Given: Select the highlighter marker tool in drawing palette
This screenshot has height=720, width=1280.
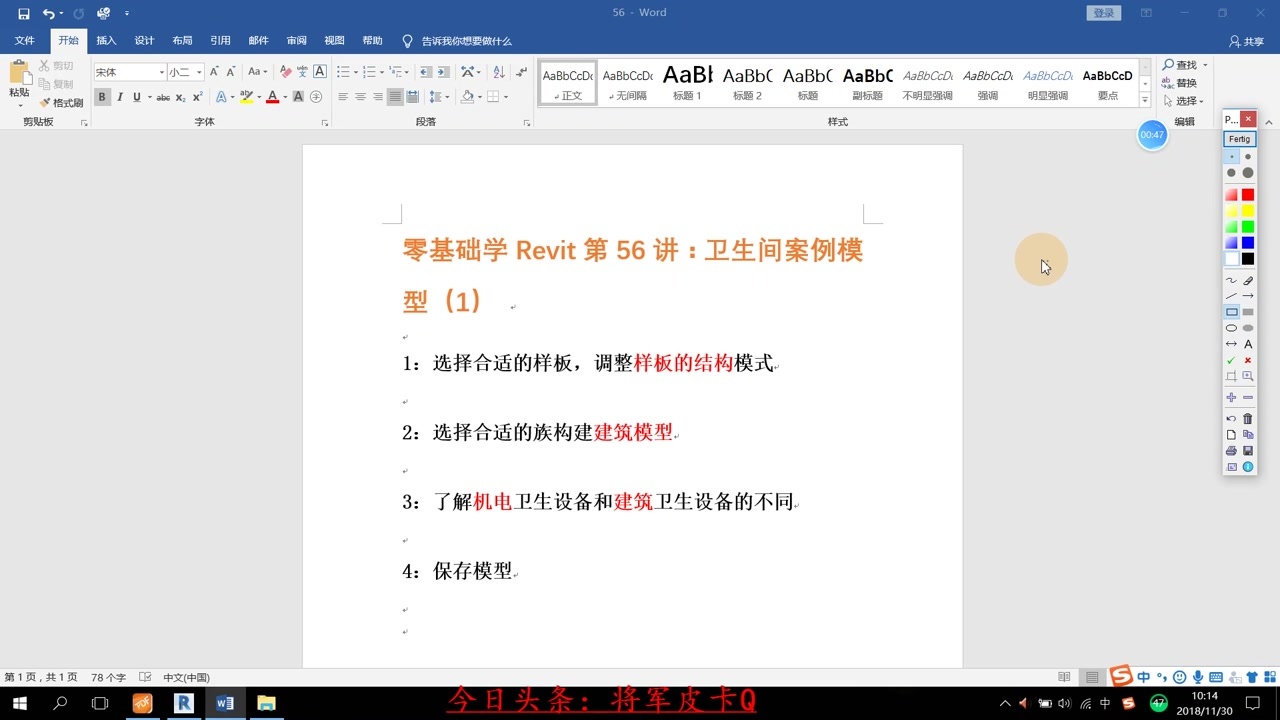Looking at the screenshot, I should pos(1248,281).
